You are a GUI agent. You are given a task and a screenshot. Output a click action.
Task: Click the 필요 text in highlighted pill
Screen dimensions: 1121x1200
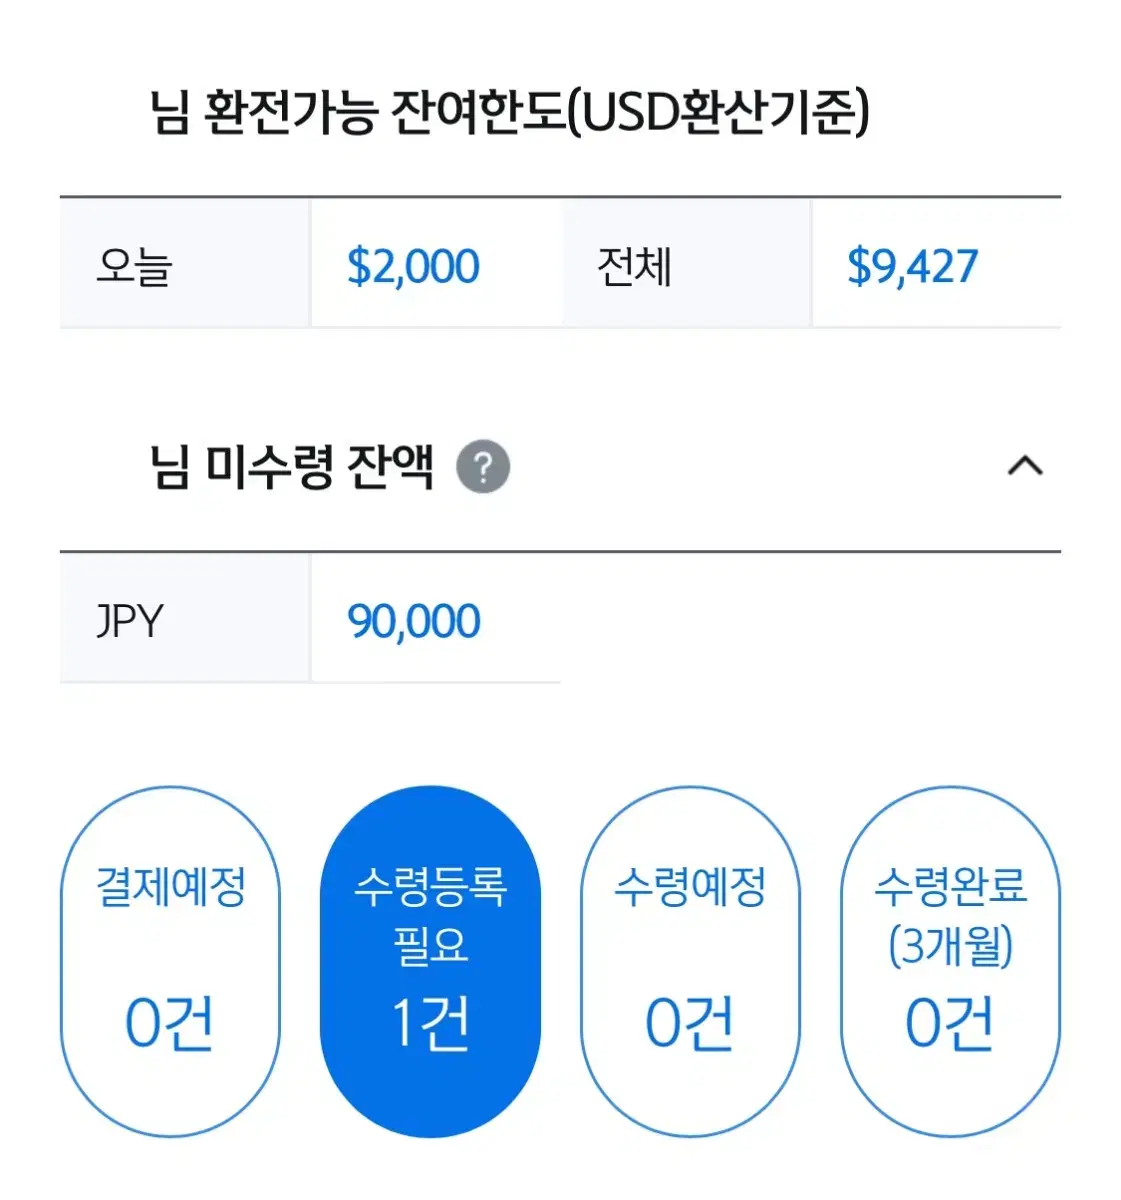coord(430,945)
